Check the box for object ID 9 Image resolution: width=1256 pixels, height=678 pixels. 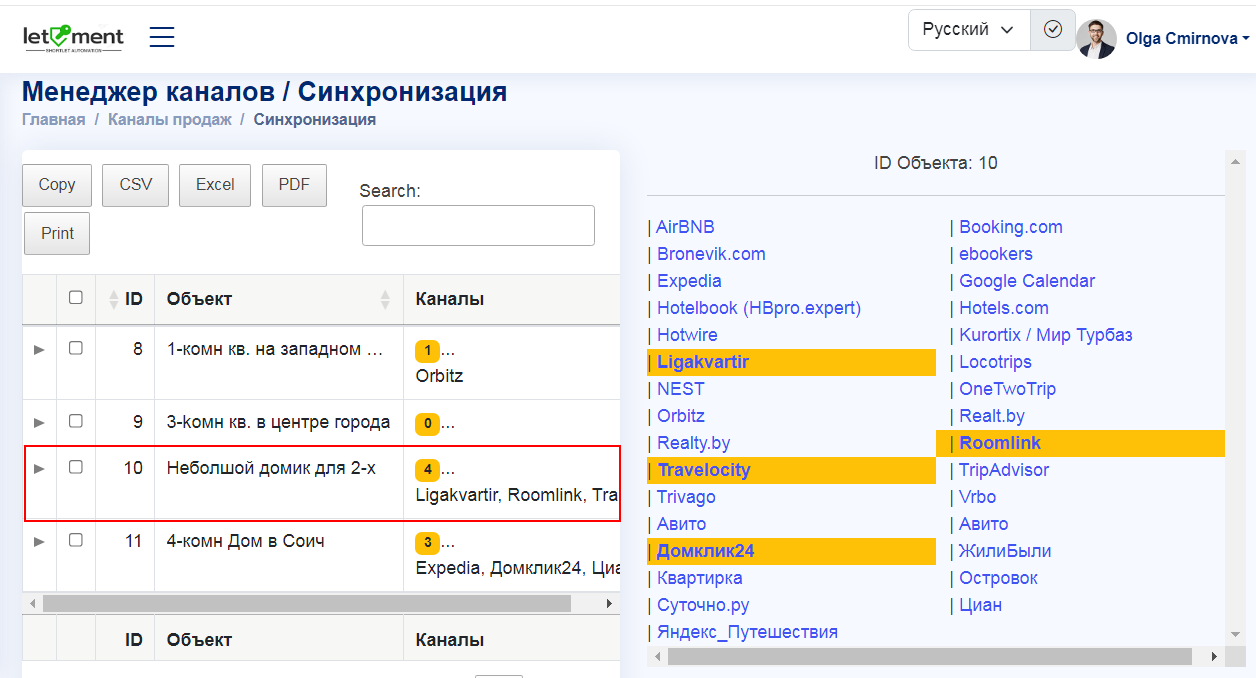[x=76, y=421]
